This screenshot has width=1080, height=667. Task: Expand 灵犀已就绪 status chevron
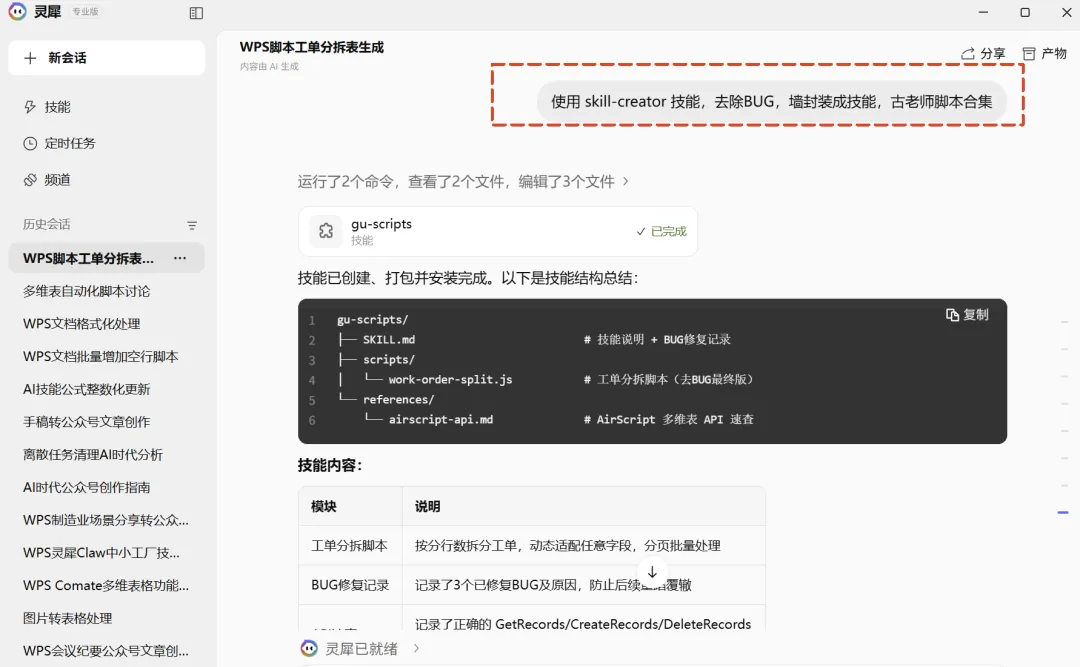[416, 648]
